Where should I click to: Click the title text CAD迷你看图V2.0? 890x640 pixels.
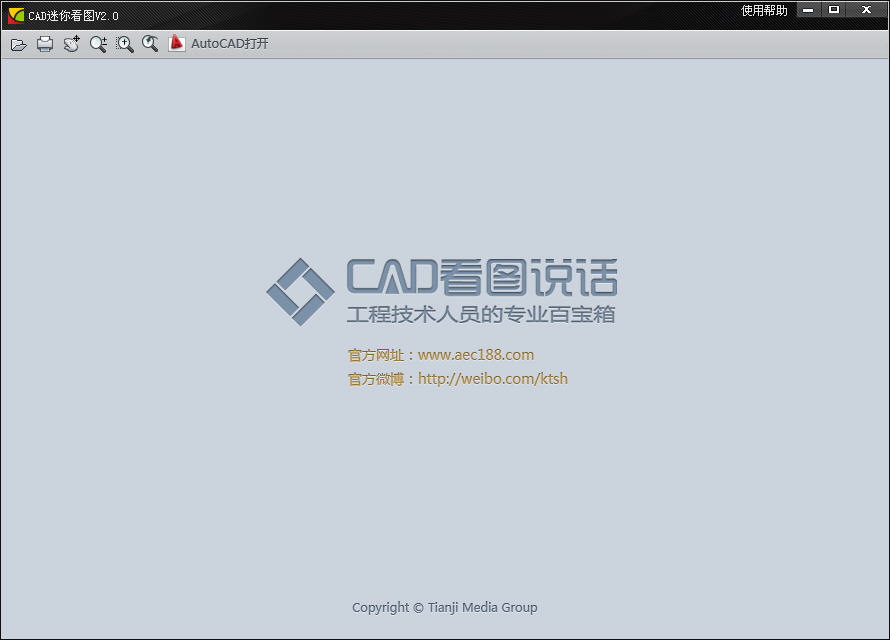click(72, 15)
